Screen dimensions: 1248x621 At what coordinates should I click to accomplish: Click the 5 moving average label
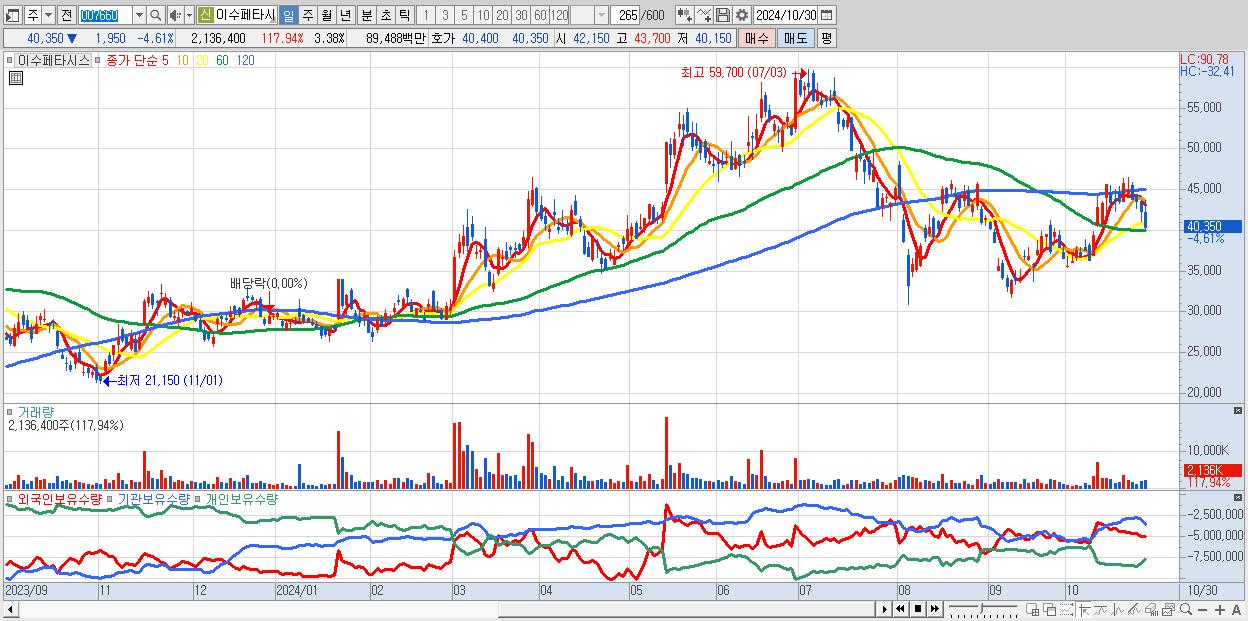164,60
